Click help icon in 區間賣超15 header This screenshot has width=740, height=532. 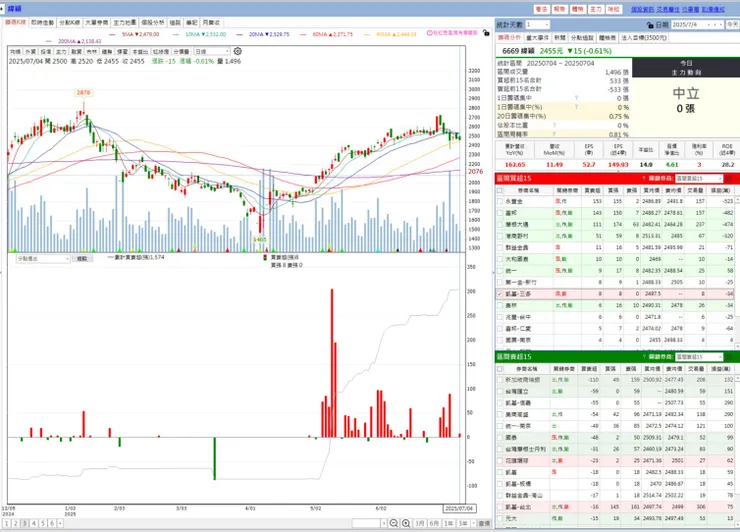pos(644,357)
